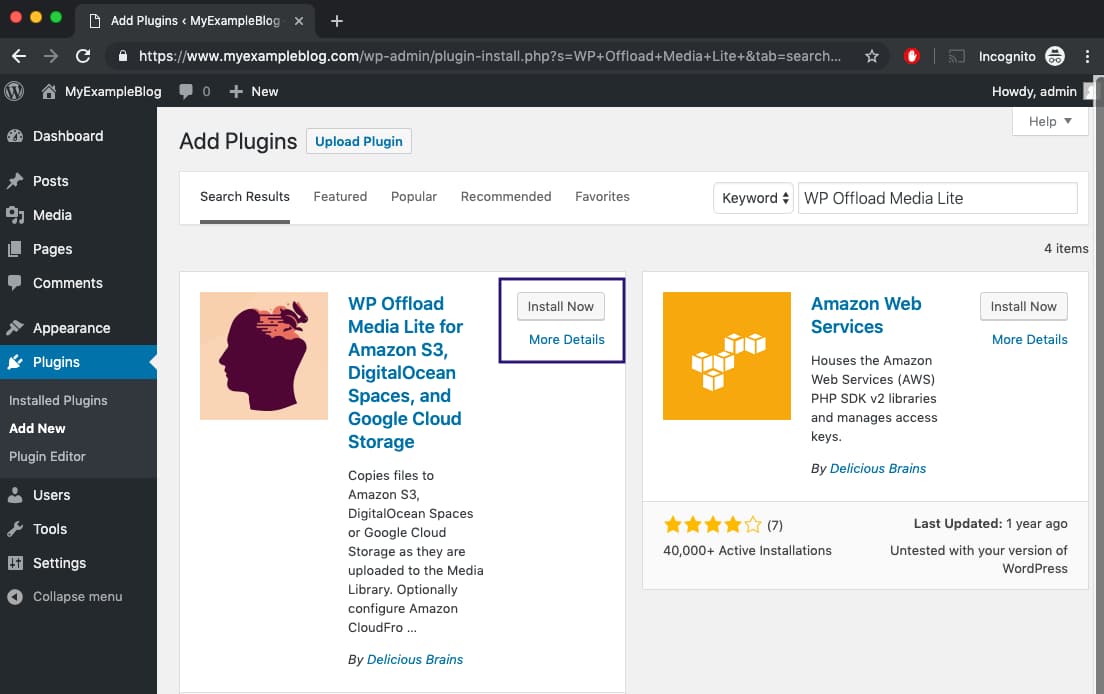Expand the Help dropdown panel
The width and height of the screenshot is (1104, 694).
click(x=1050, y=121)
